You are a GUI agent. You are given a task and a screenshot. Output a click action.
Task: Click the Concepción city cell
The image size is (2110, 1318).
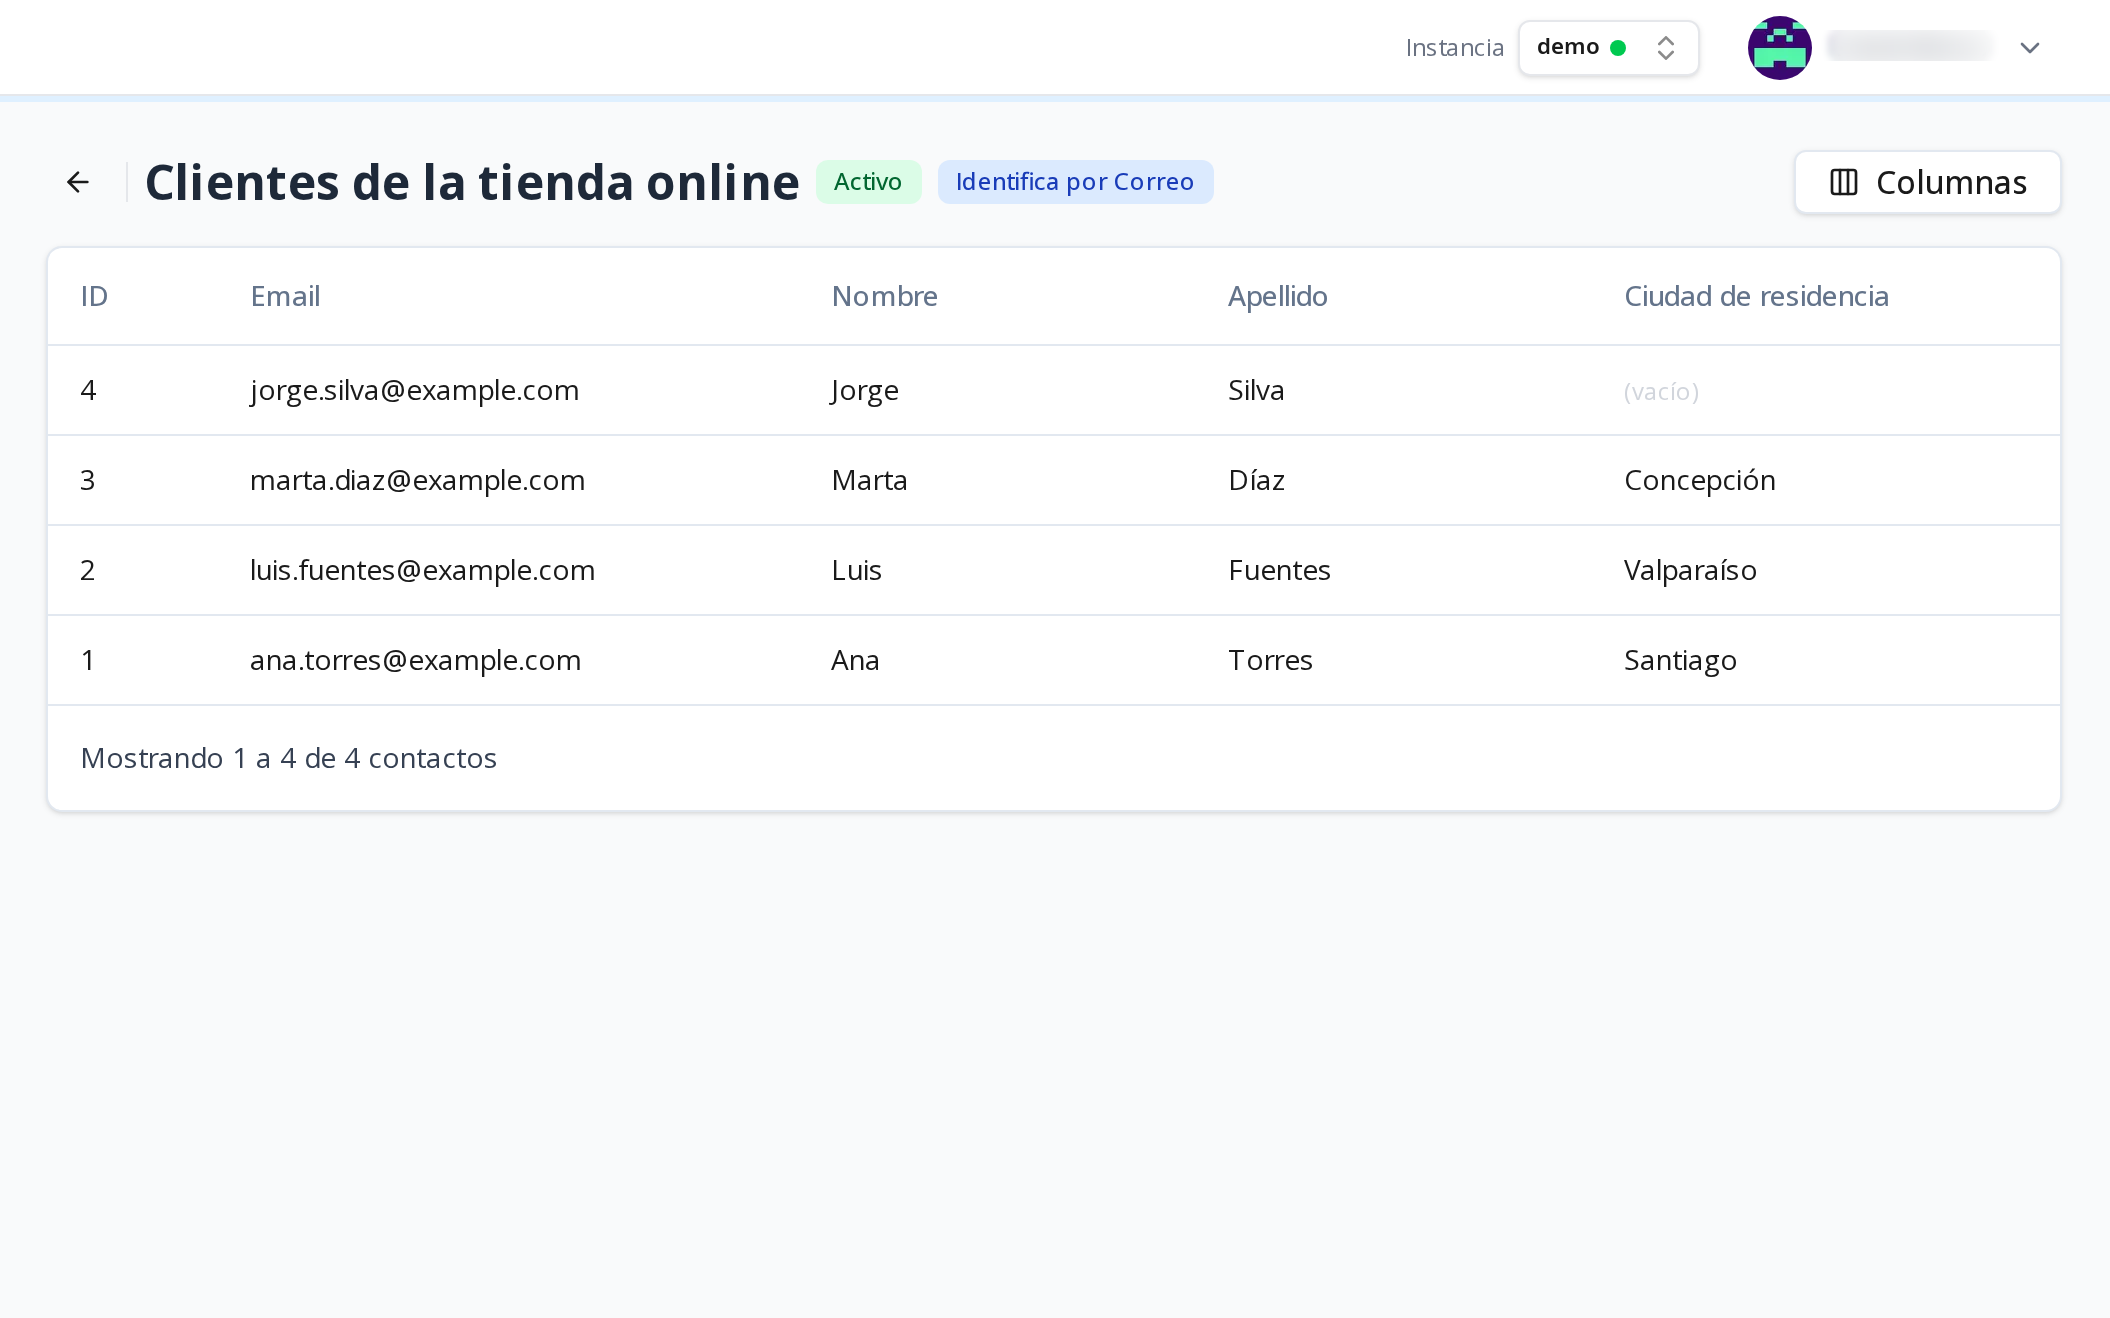(1699, 480)
